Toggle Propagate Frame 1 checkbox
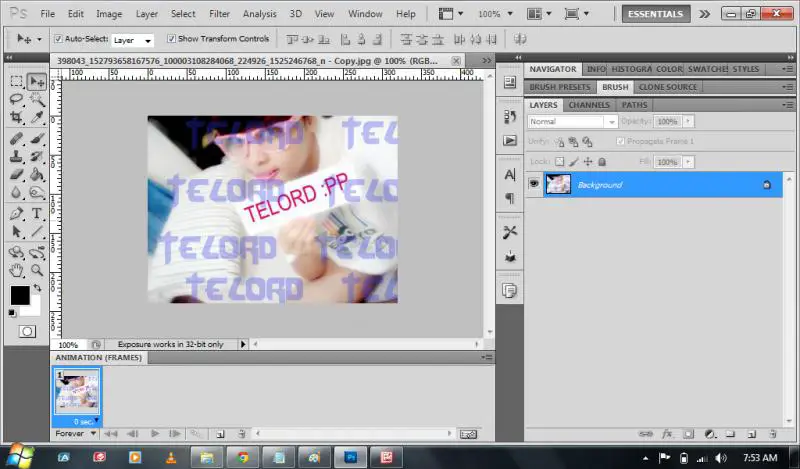The height and width of the screenshot is (469, 800). [620, 141]
